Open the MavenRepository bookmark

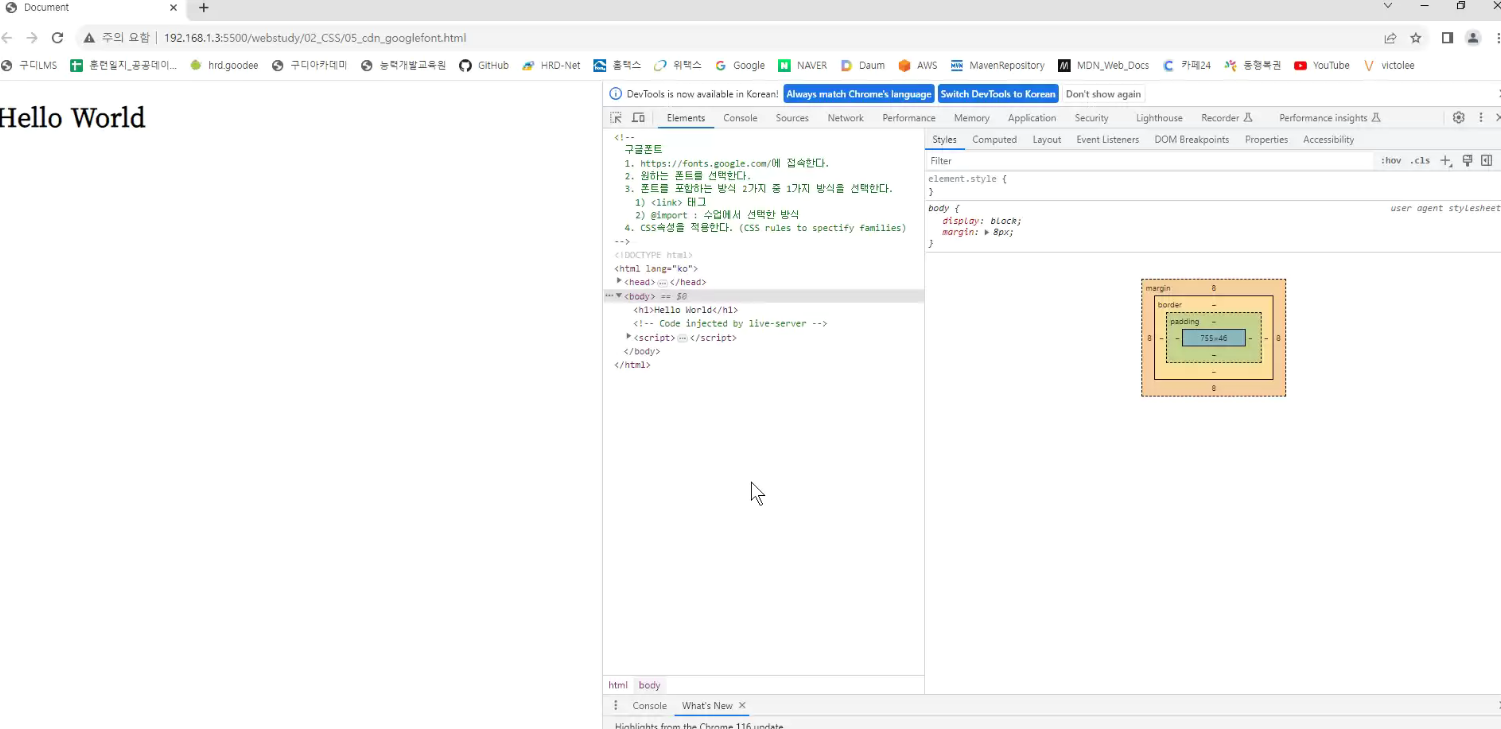pyautogui.click(x=997, y=66)
